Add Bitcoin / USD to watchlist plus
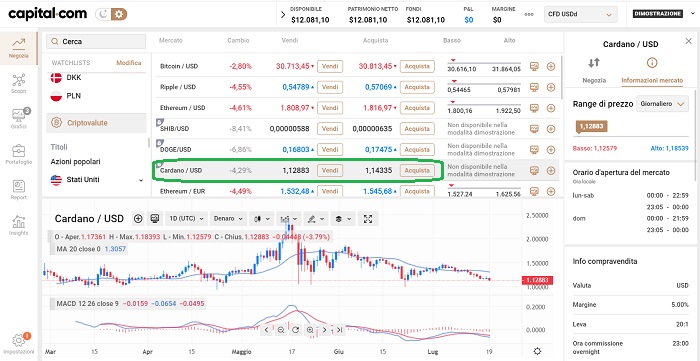The image size is (700, 361). pyautogui.click(x=551, y=66)
